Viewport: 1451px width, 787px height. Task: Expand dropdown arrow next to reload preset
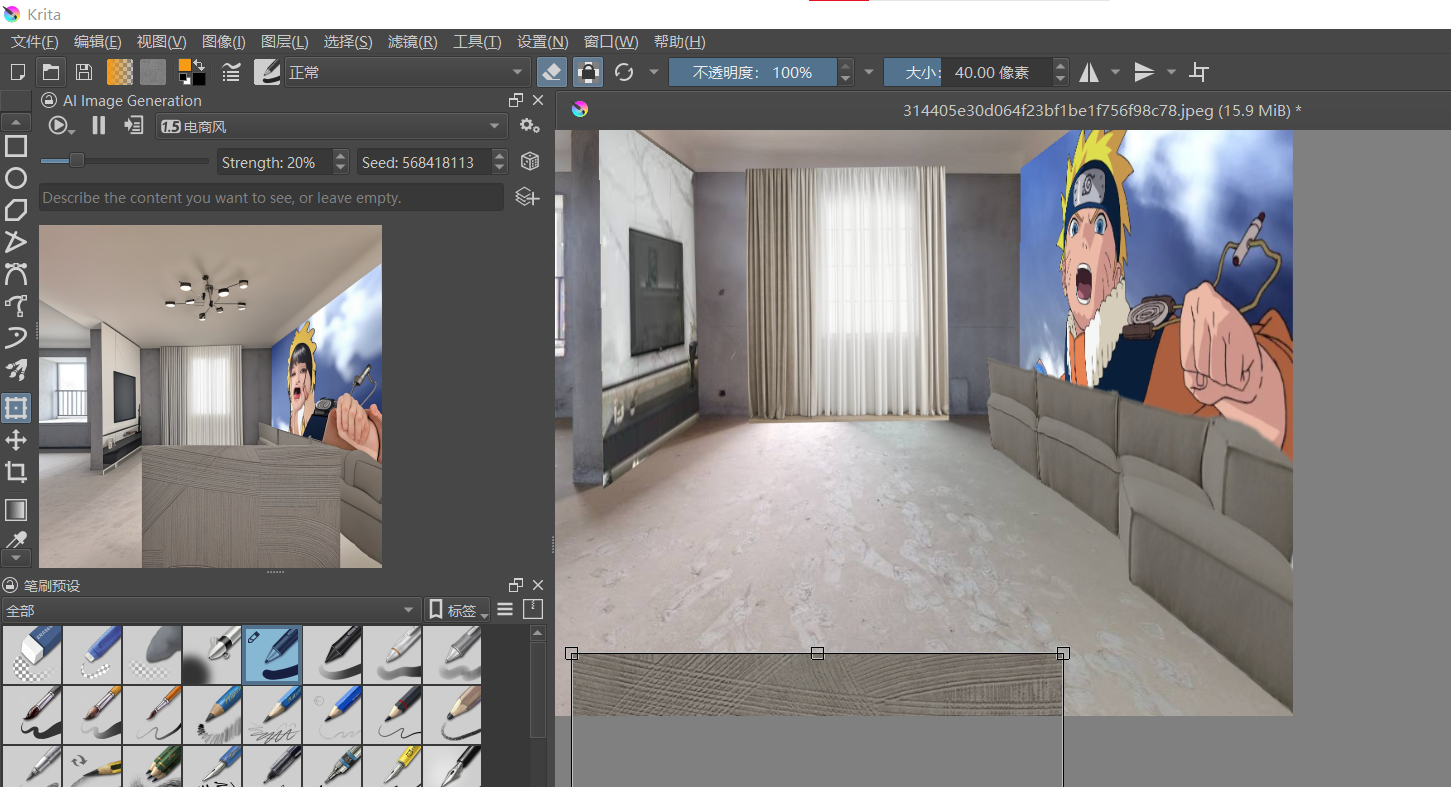tap(654, 72)
